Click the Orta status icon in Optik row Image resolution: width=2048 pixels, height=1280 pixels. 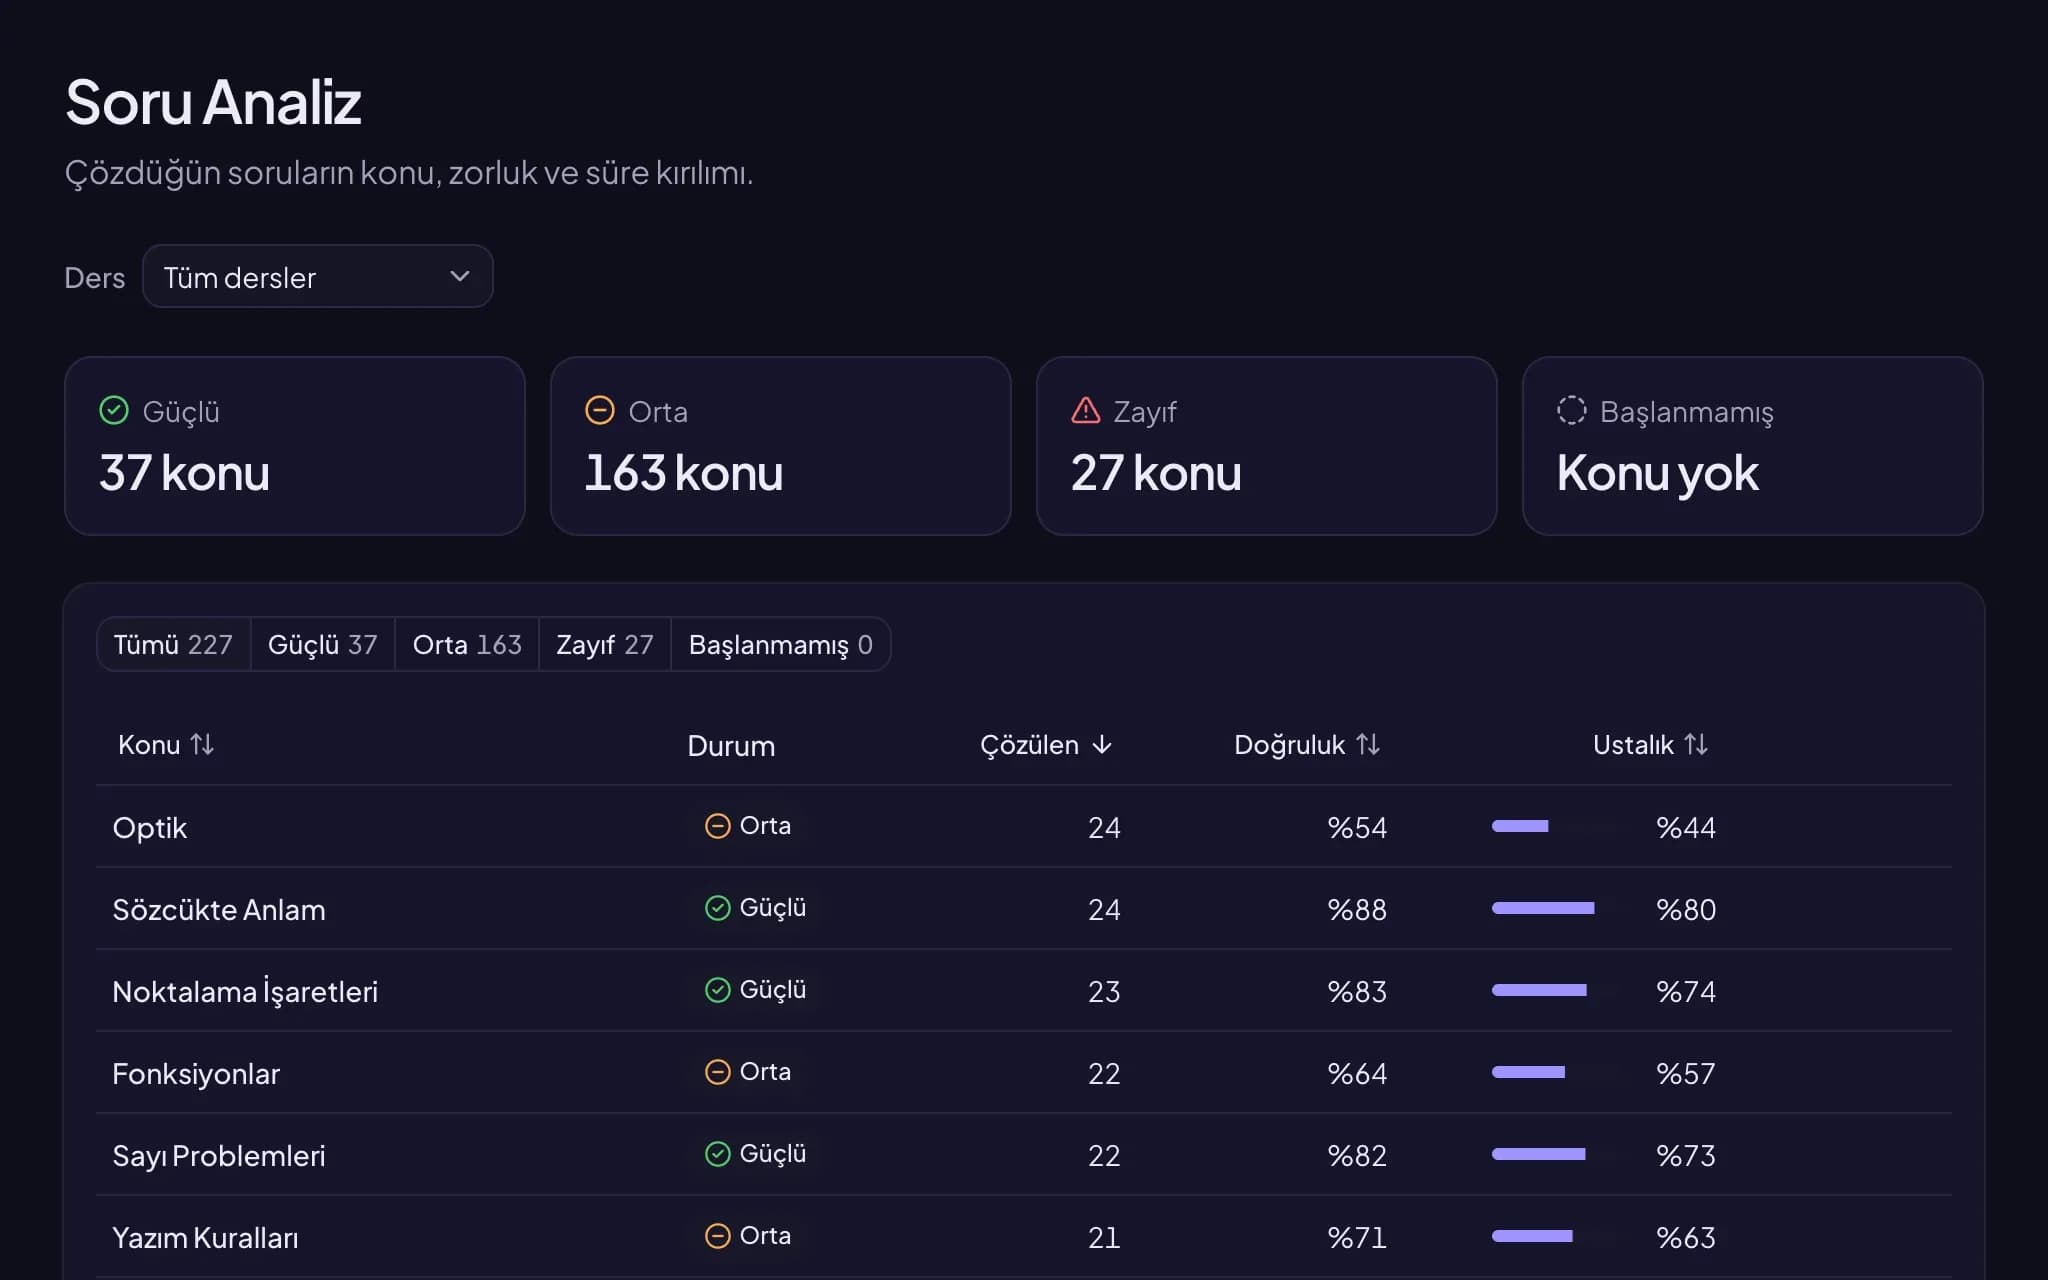[x=718, y=826]
